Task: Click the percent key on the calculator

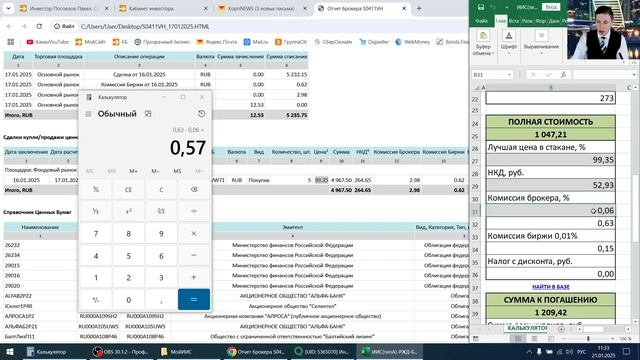Action: coord(96,189)
